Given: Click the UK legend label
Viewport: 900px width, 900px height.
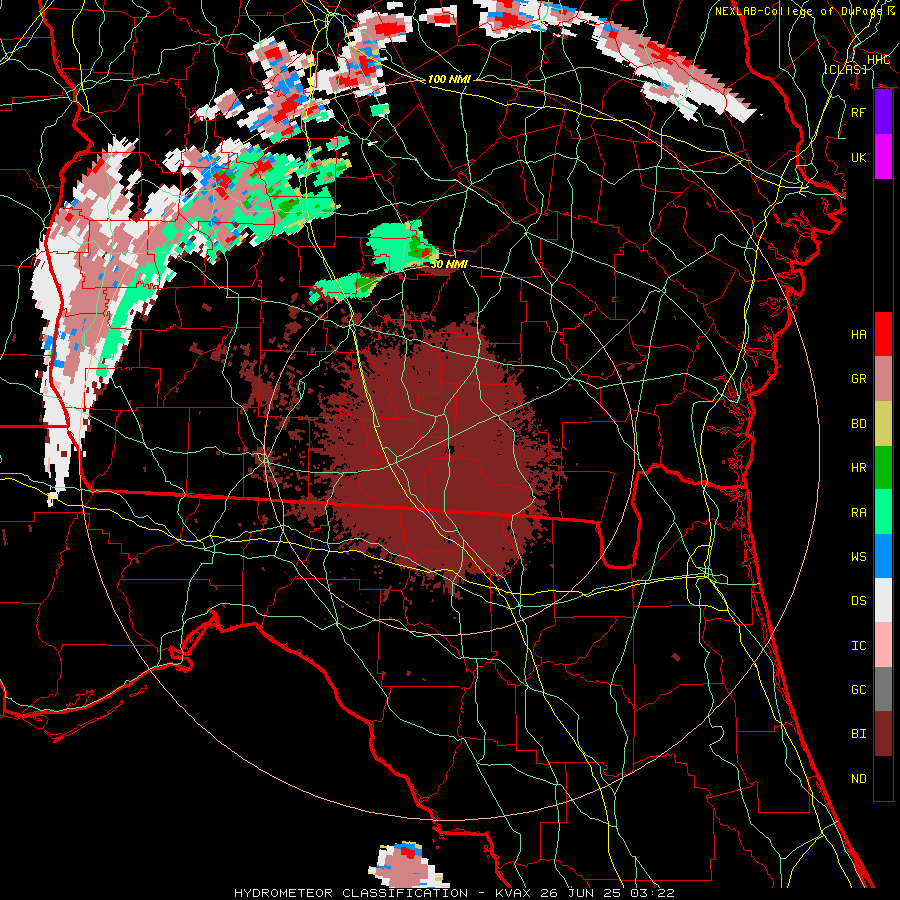Looking at the screenshot, I should (x=859, y=157).
